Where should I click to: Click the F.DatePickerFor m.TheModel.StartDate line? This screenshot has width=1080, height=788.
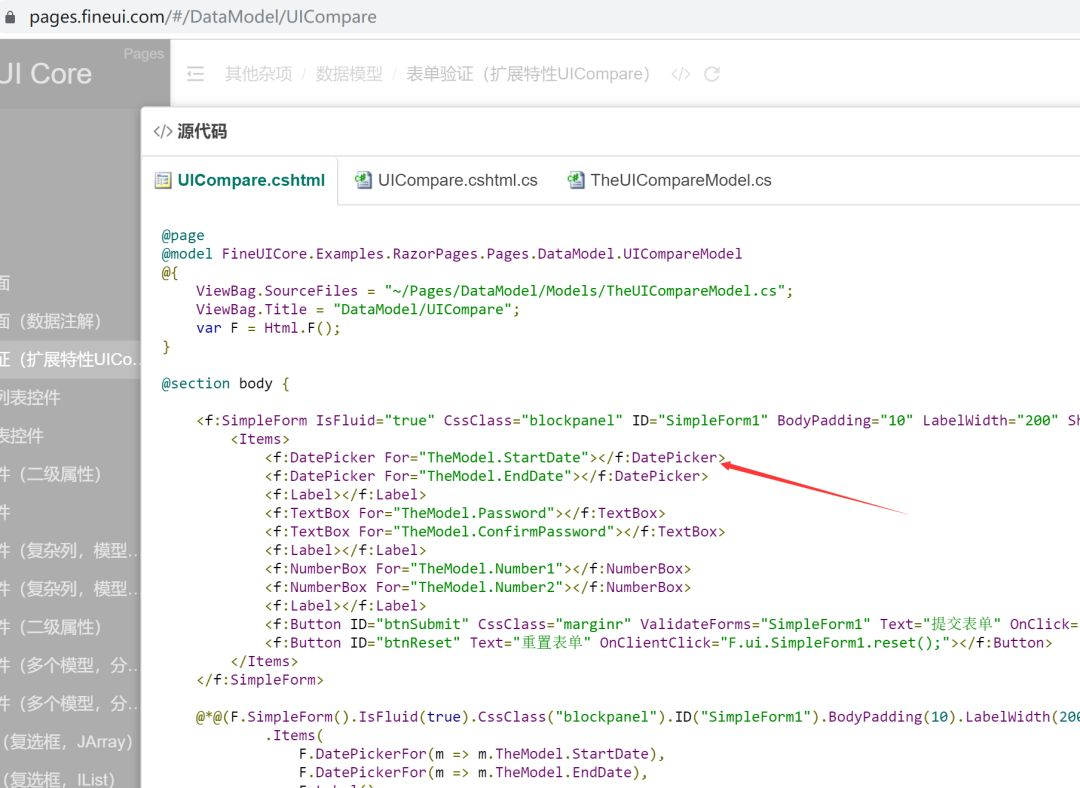coord(482,754)
